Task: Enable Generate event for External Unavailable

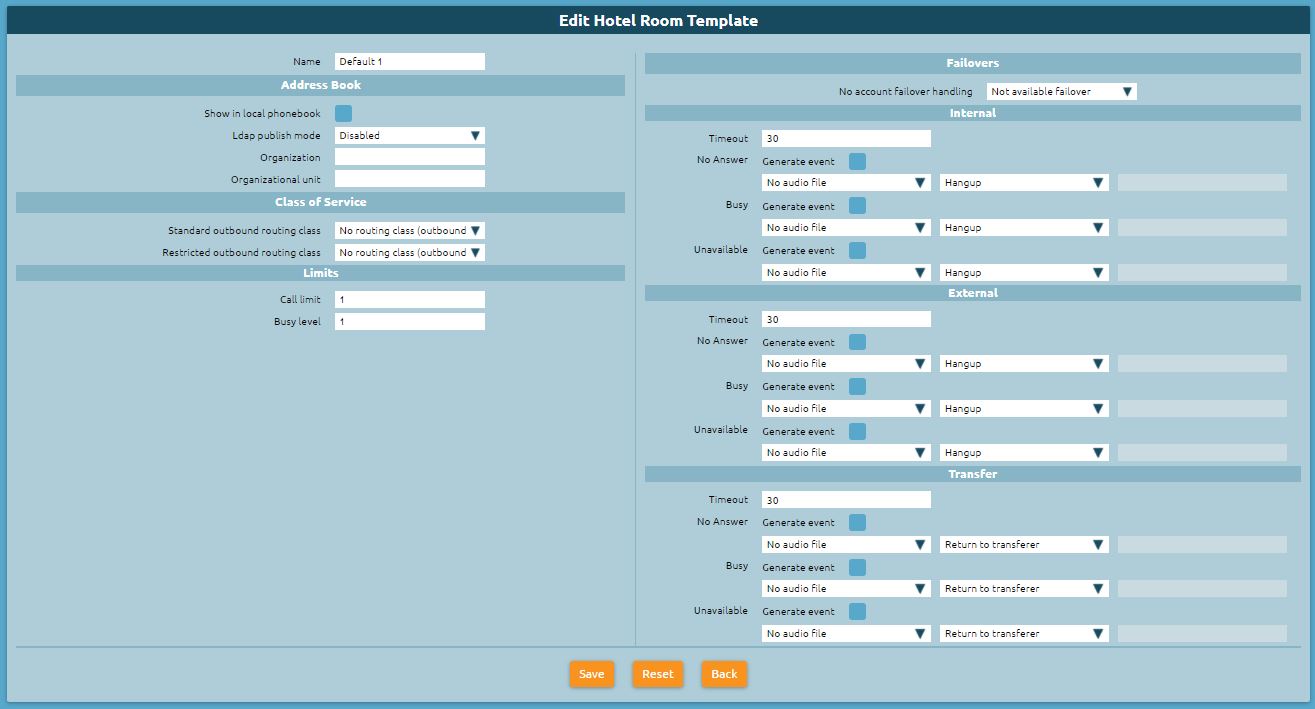Action: (x=857, y=431)
